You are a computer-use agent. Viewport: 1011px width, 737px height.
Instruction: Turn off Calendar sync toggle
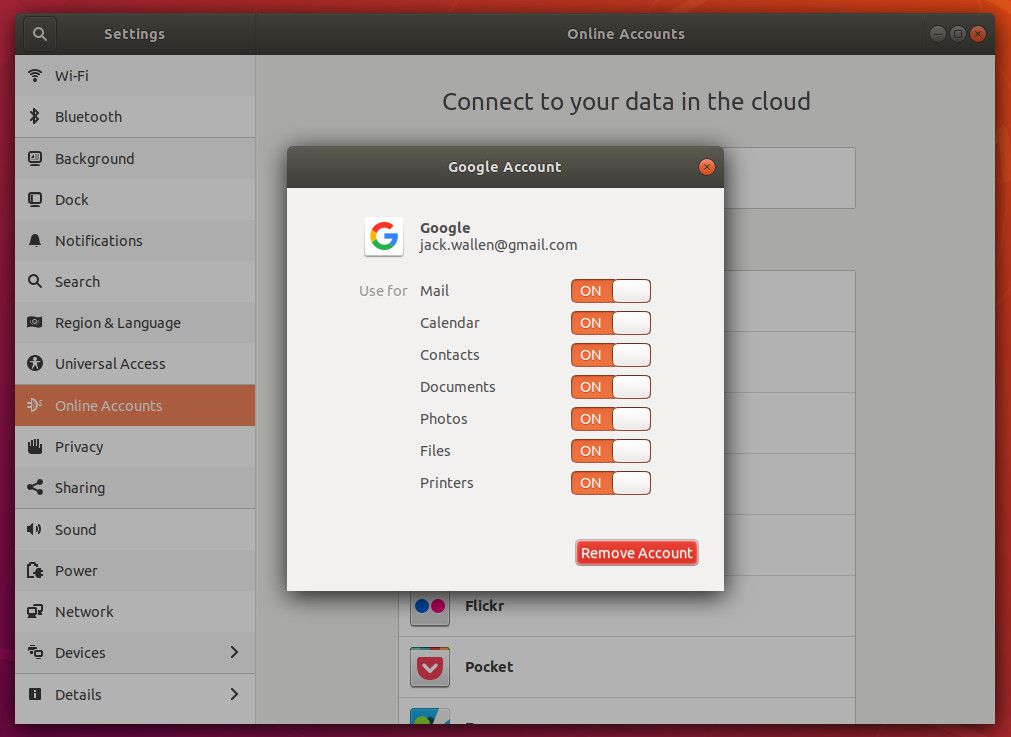(611, 323)
